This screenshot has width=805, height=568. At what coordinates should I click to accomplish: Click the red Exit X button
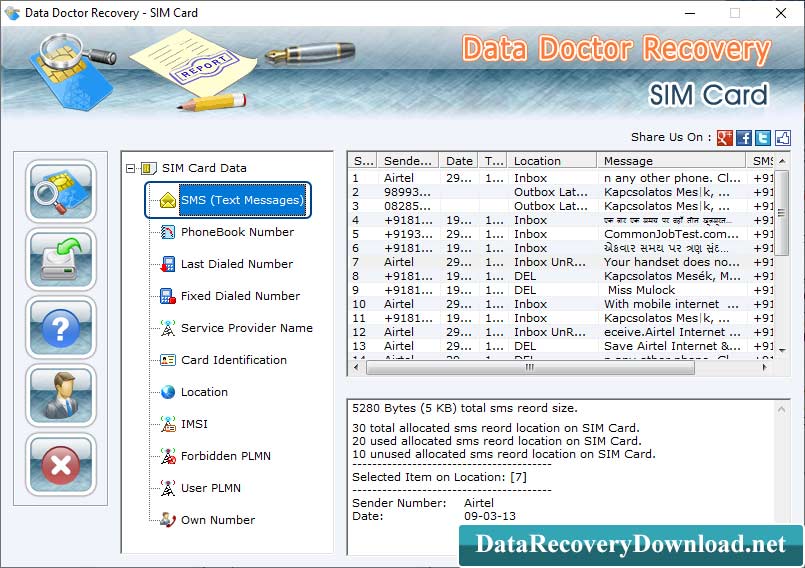(x=61, y=464)
